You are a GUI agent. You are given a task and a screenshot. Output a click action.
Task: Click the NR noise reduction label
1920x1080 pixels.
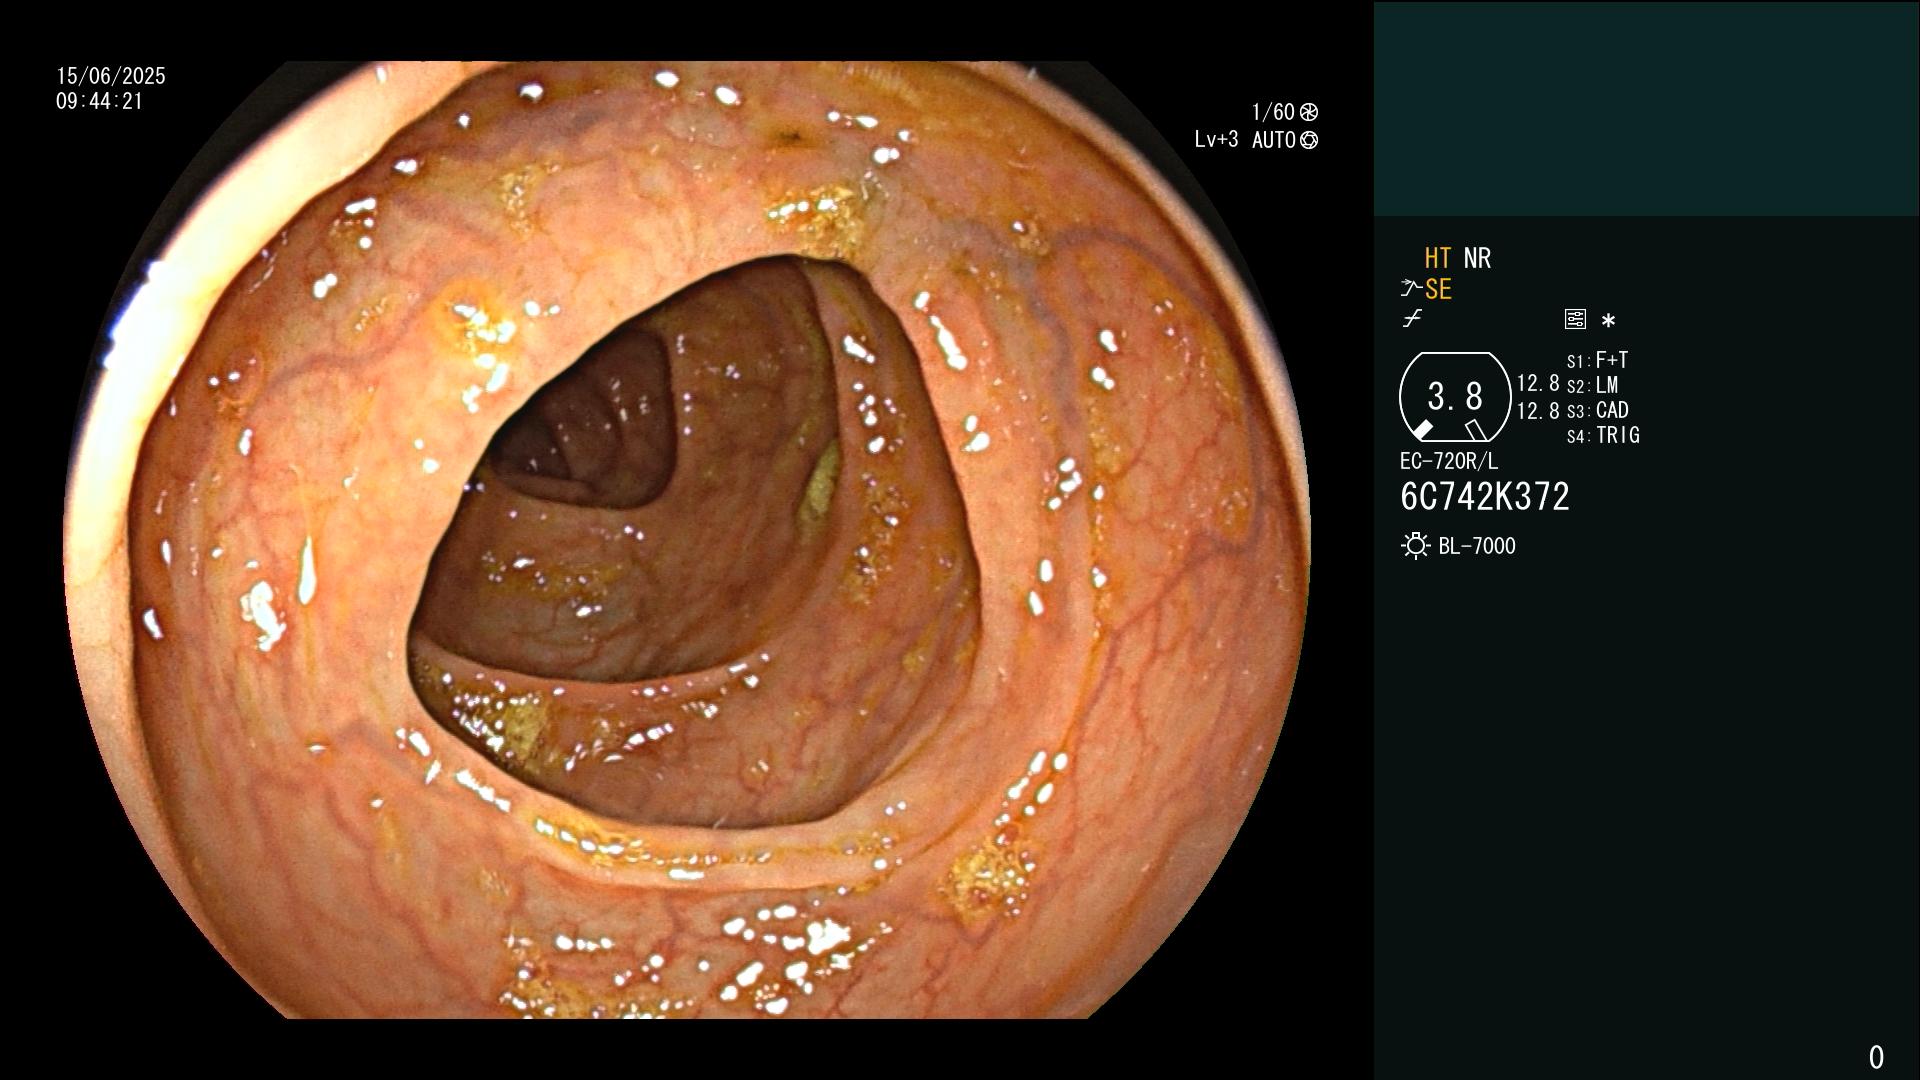coord(1477,258)
